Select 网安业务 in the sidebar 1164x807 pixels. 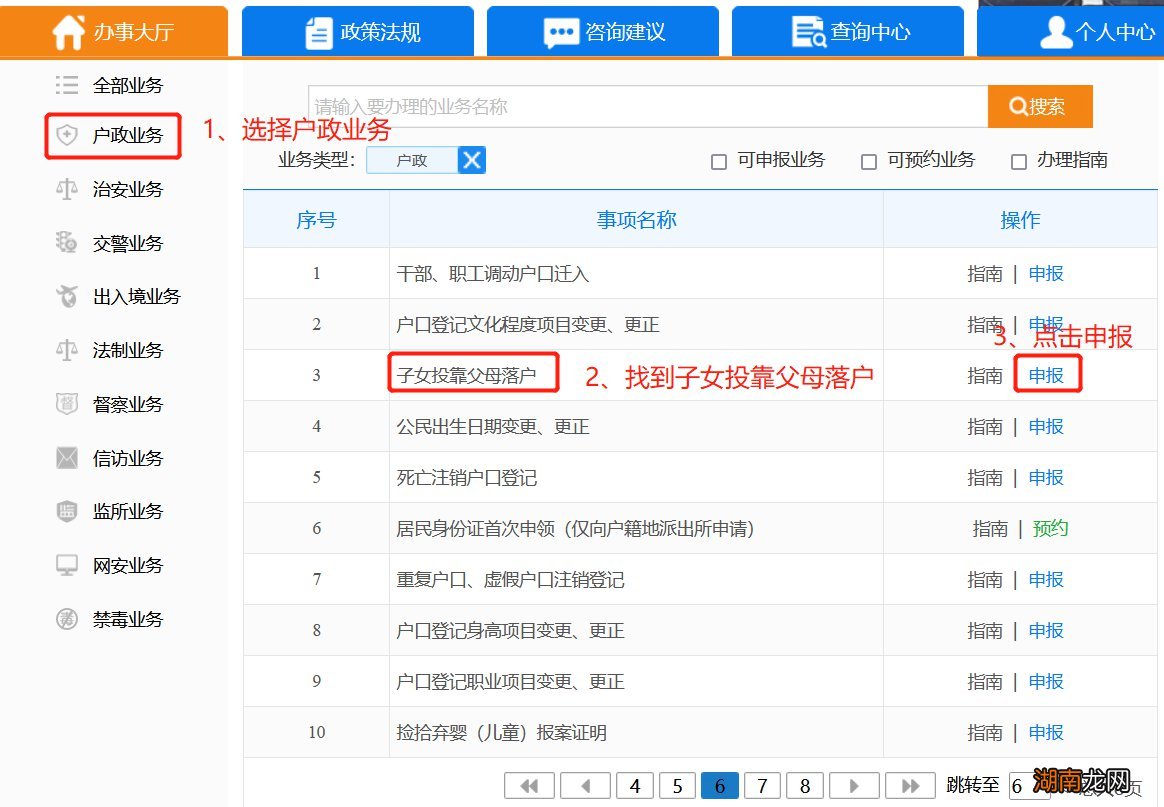coord(113,565)
